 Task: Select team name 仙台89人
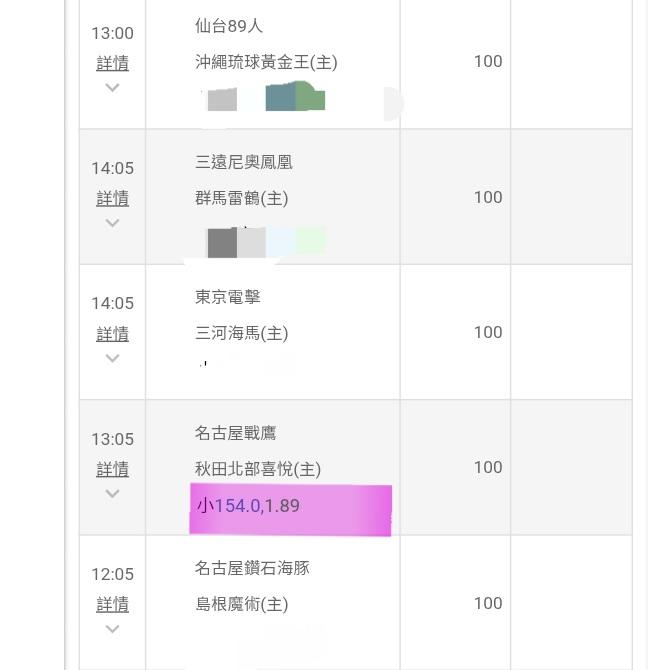229,26
